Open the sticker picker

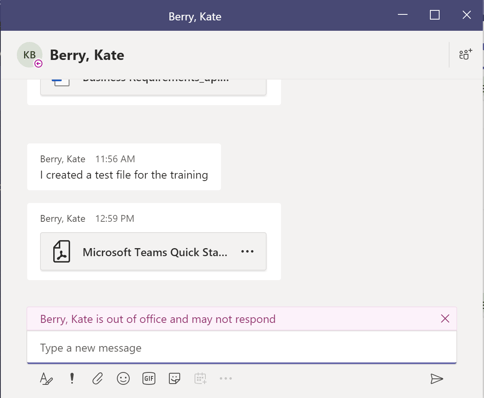(174, 379)
